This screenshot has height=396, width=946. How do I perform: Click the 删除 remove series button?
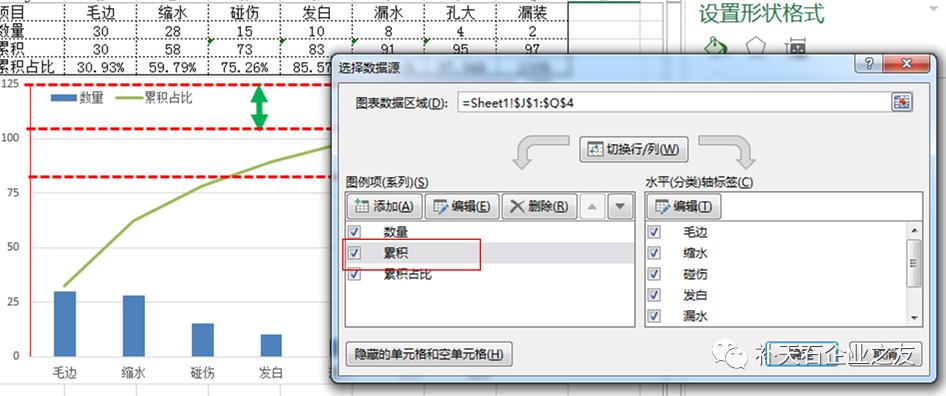click(539, 206)
